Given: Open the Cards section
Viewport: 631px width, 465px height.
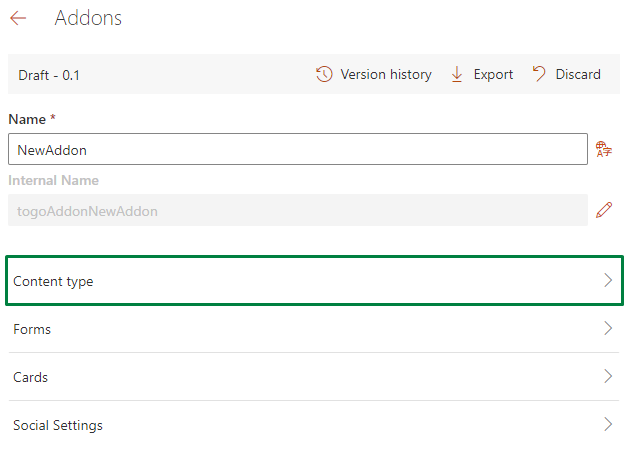Looking at the screenshot, I should pos(314,377).
